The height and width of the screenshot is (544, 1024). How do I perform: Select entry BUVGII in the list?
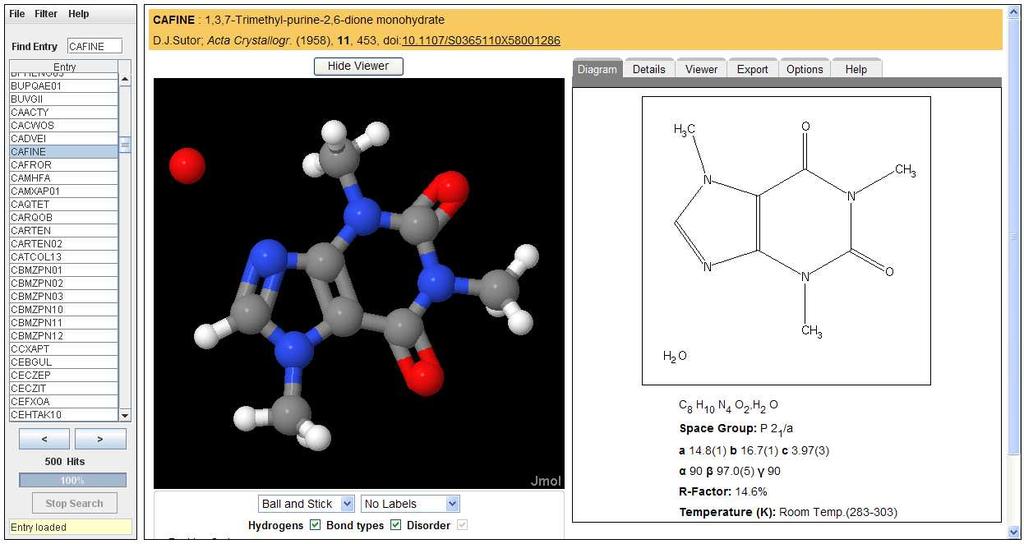(x=63, y=99)
